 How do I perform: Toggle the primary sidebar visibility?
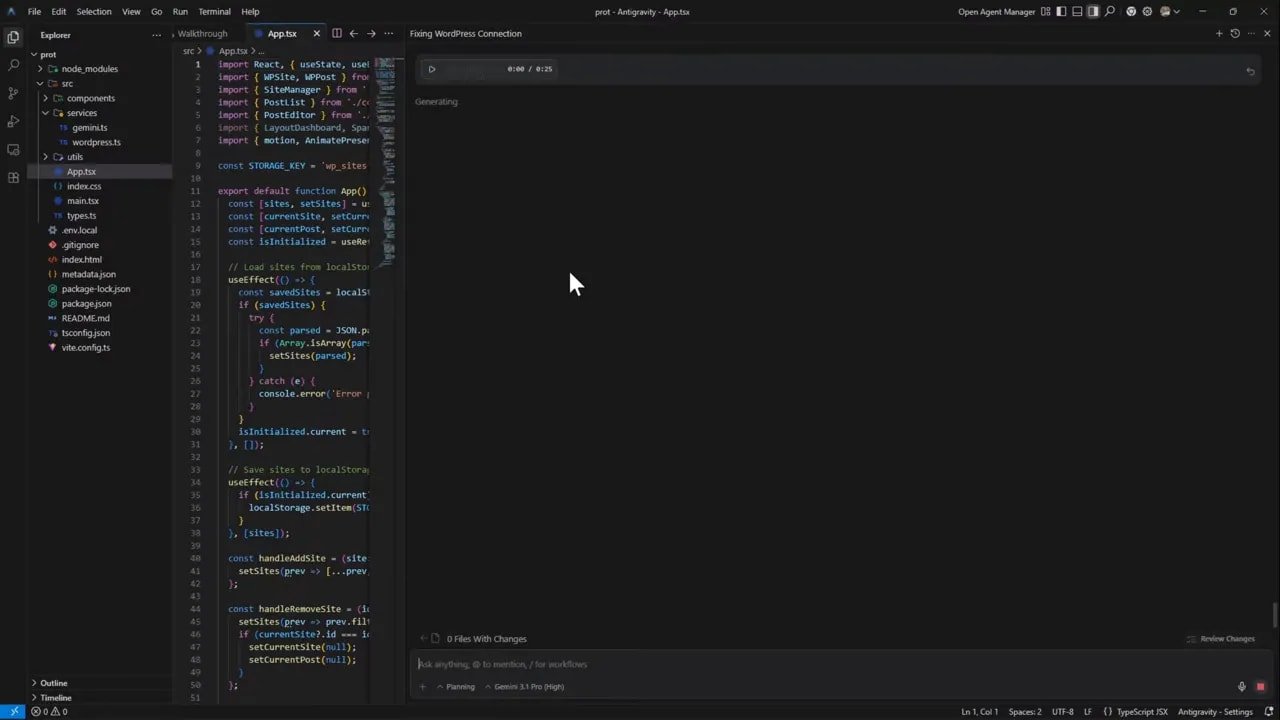1061,12
